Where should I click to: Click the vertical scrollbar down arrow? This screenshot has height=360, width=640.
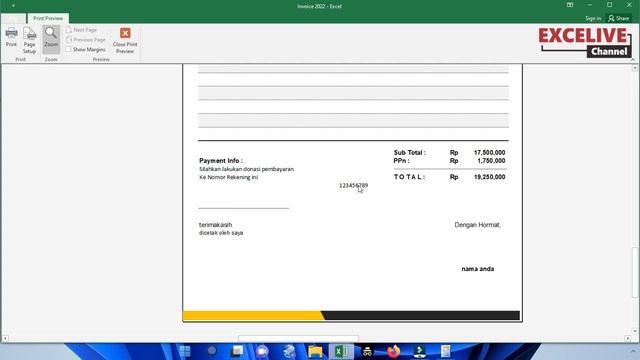[635, 331]
